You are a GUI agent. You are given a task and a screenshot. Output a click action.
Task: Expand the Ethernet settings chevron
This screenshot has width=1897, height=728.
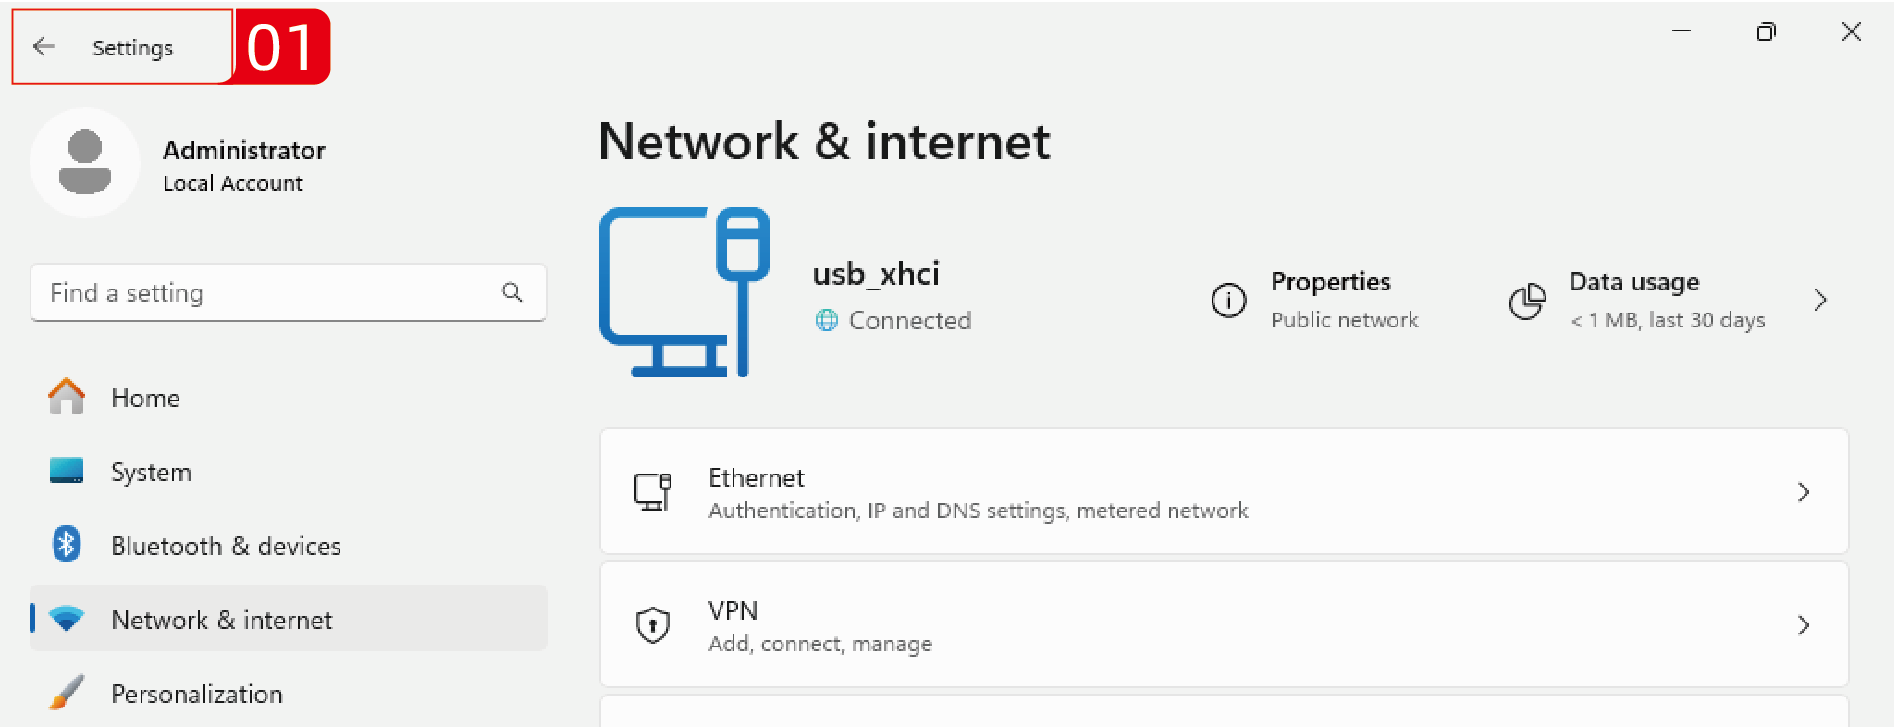click(x=1803, y=492)
